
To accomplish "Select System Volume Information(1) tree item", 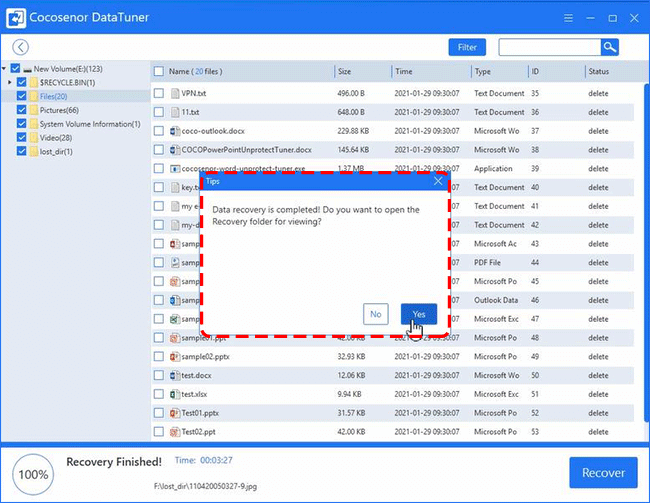I will (90, 124).
